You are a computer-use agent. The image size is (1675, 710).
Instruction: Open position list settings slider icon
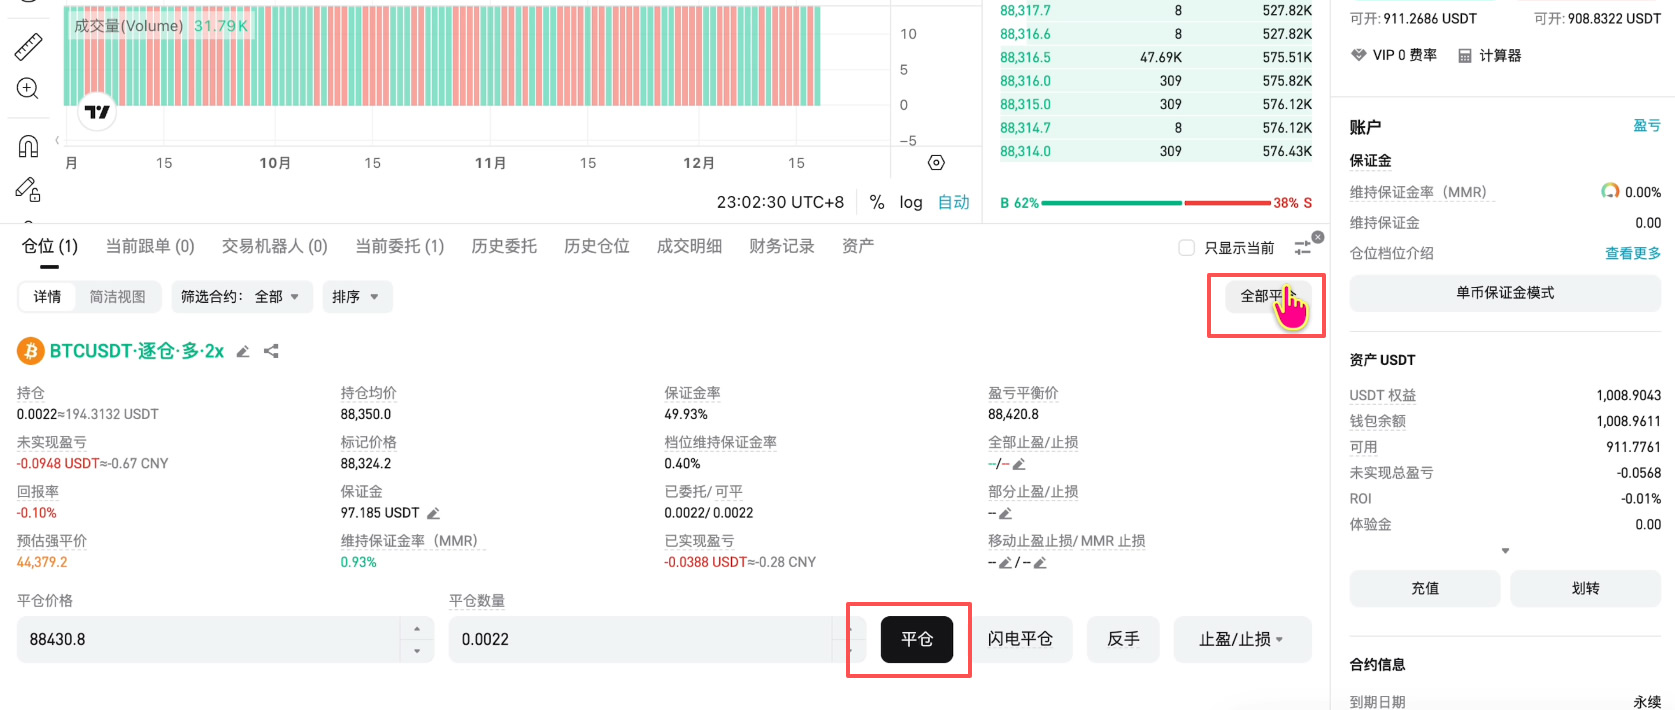1302,247
